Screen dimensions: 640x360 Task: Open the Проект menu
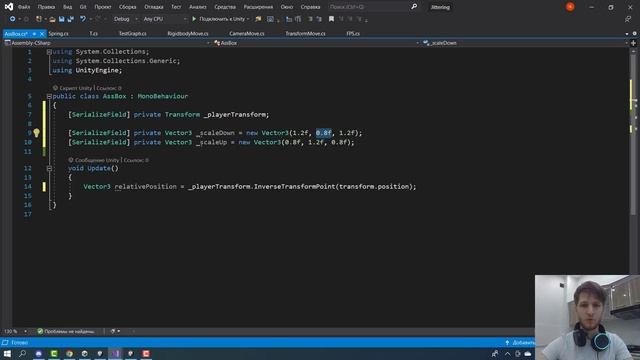click(x=102, y=7)
